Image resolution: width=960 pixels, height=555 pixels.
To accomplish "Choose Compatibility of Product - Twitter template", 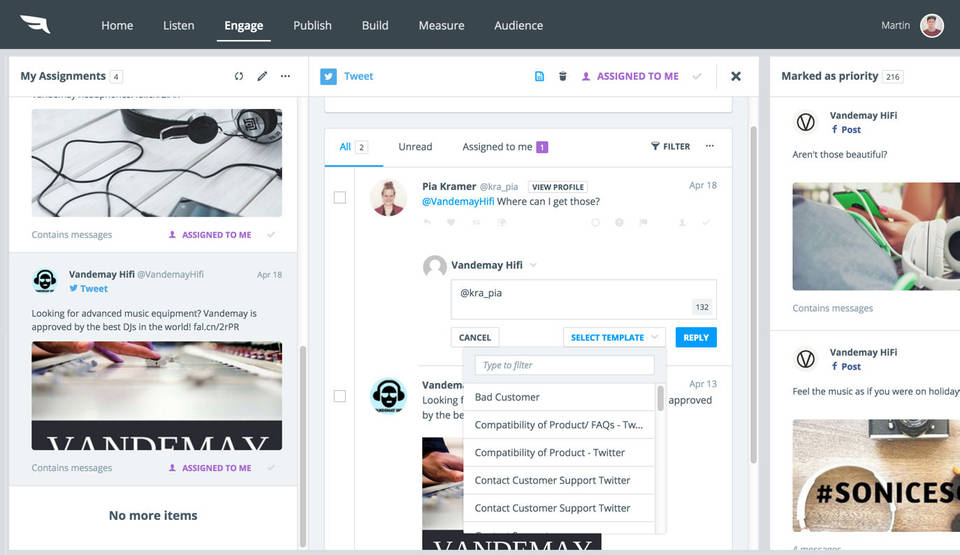I will (x=560, y=452).
